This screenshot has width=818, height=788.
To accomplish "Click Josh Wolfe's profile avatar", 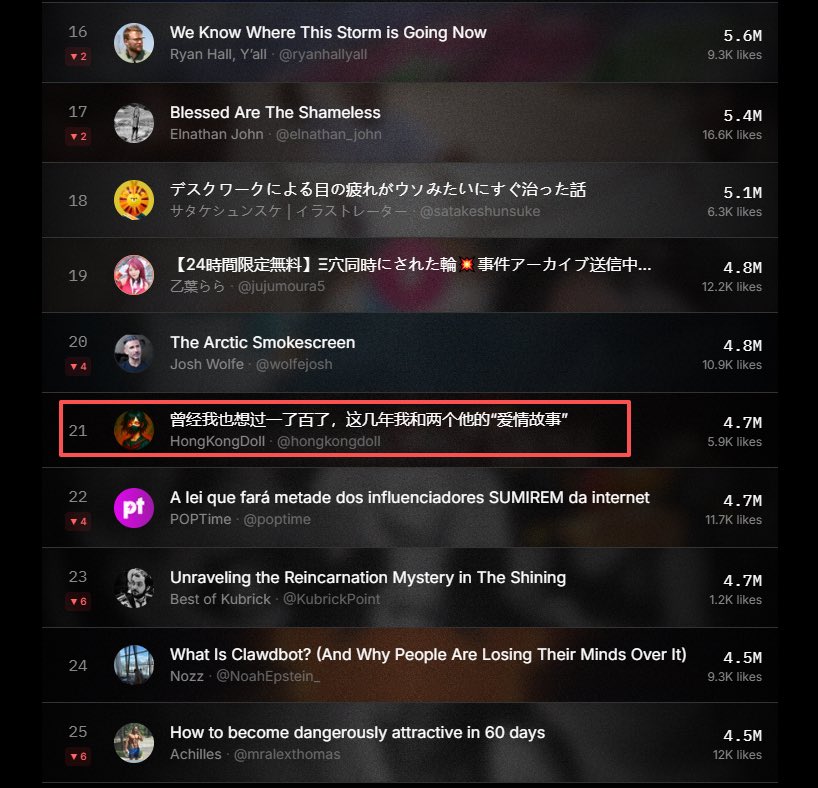I will coord(134,353).
